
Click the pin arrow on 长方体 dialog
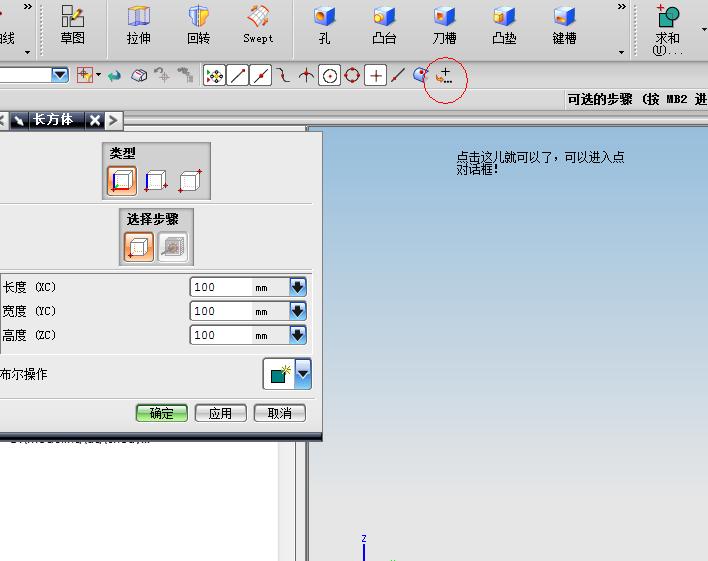click(19, 120)
